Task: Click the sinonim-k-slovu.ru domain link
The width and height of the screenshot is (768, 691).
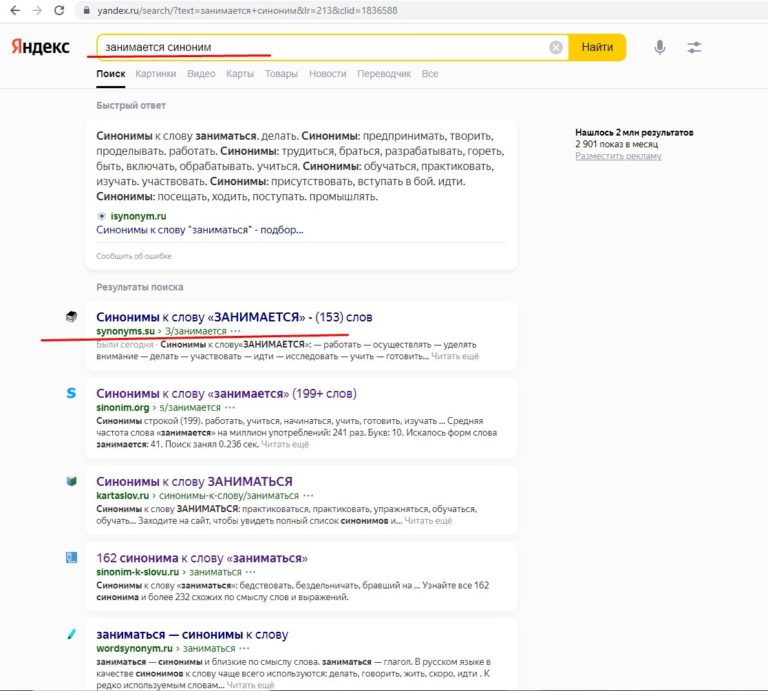Action: 138,572
